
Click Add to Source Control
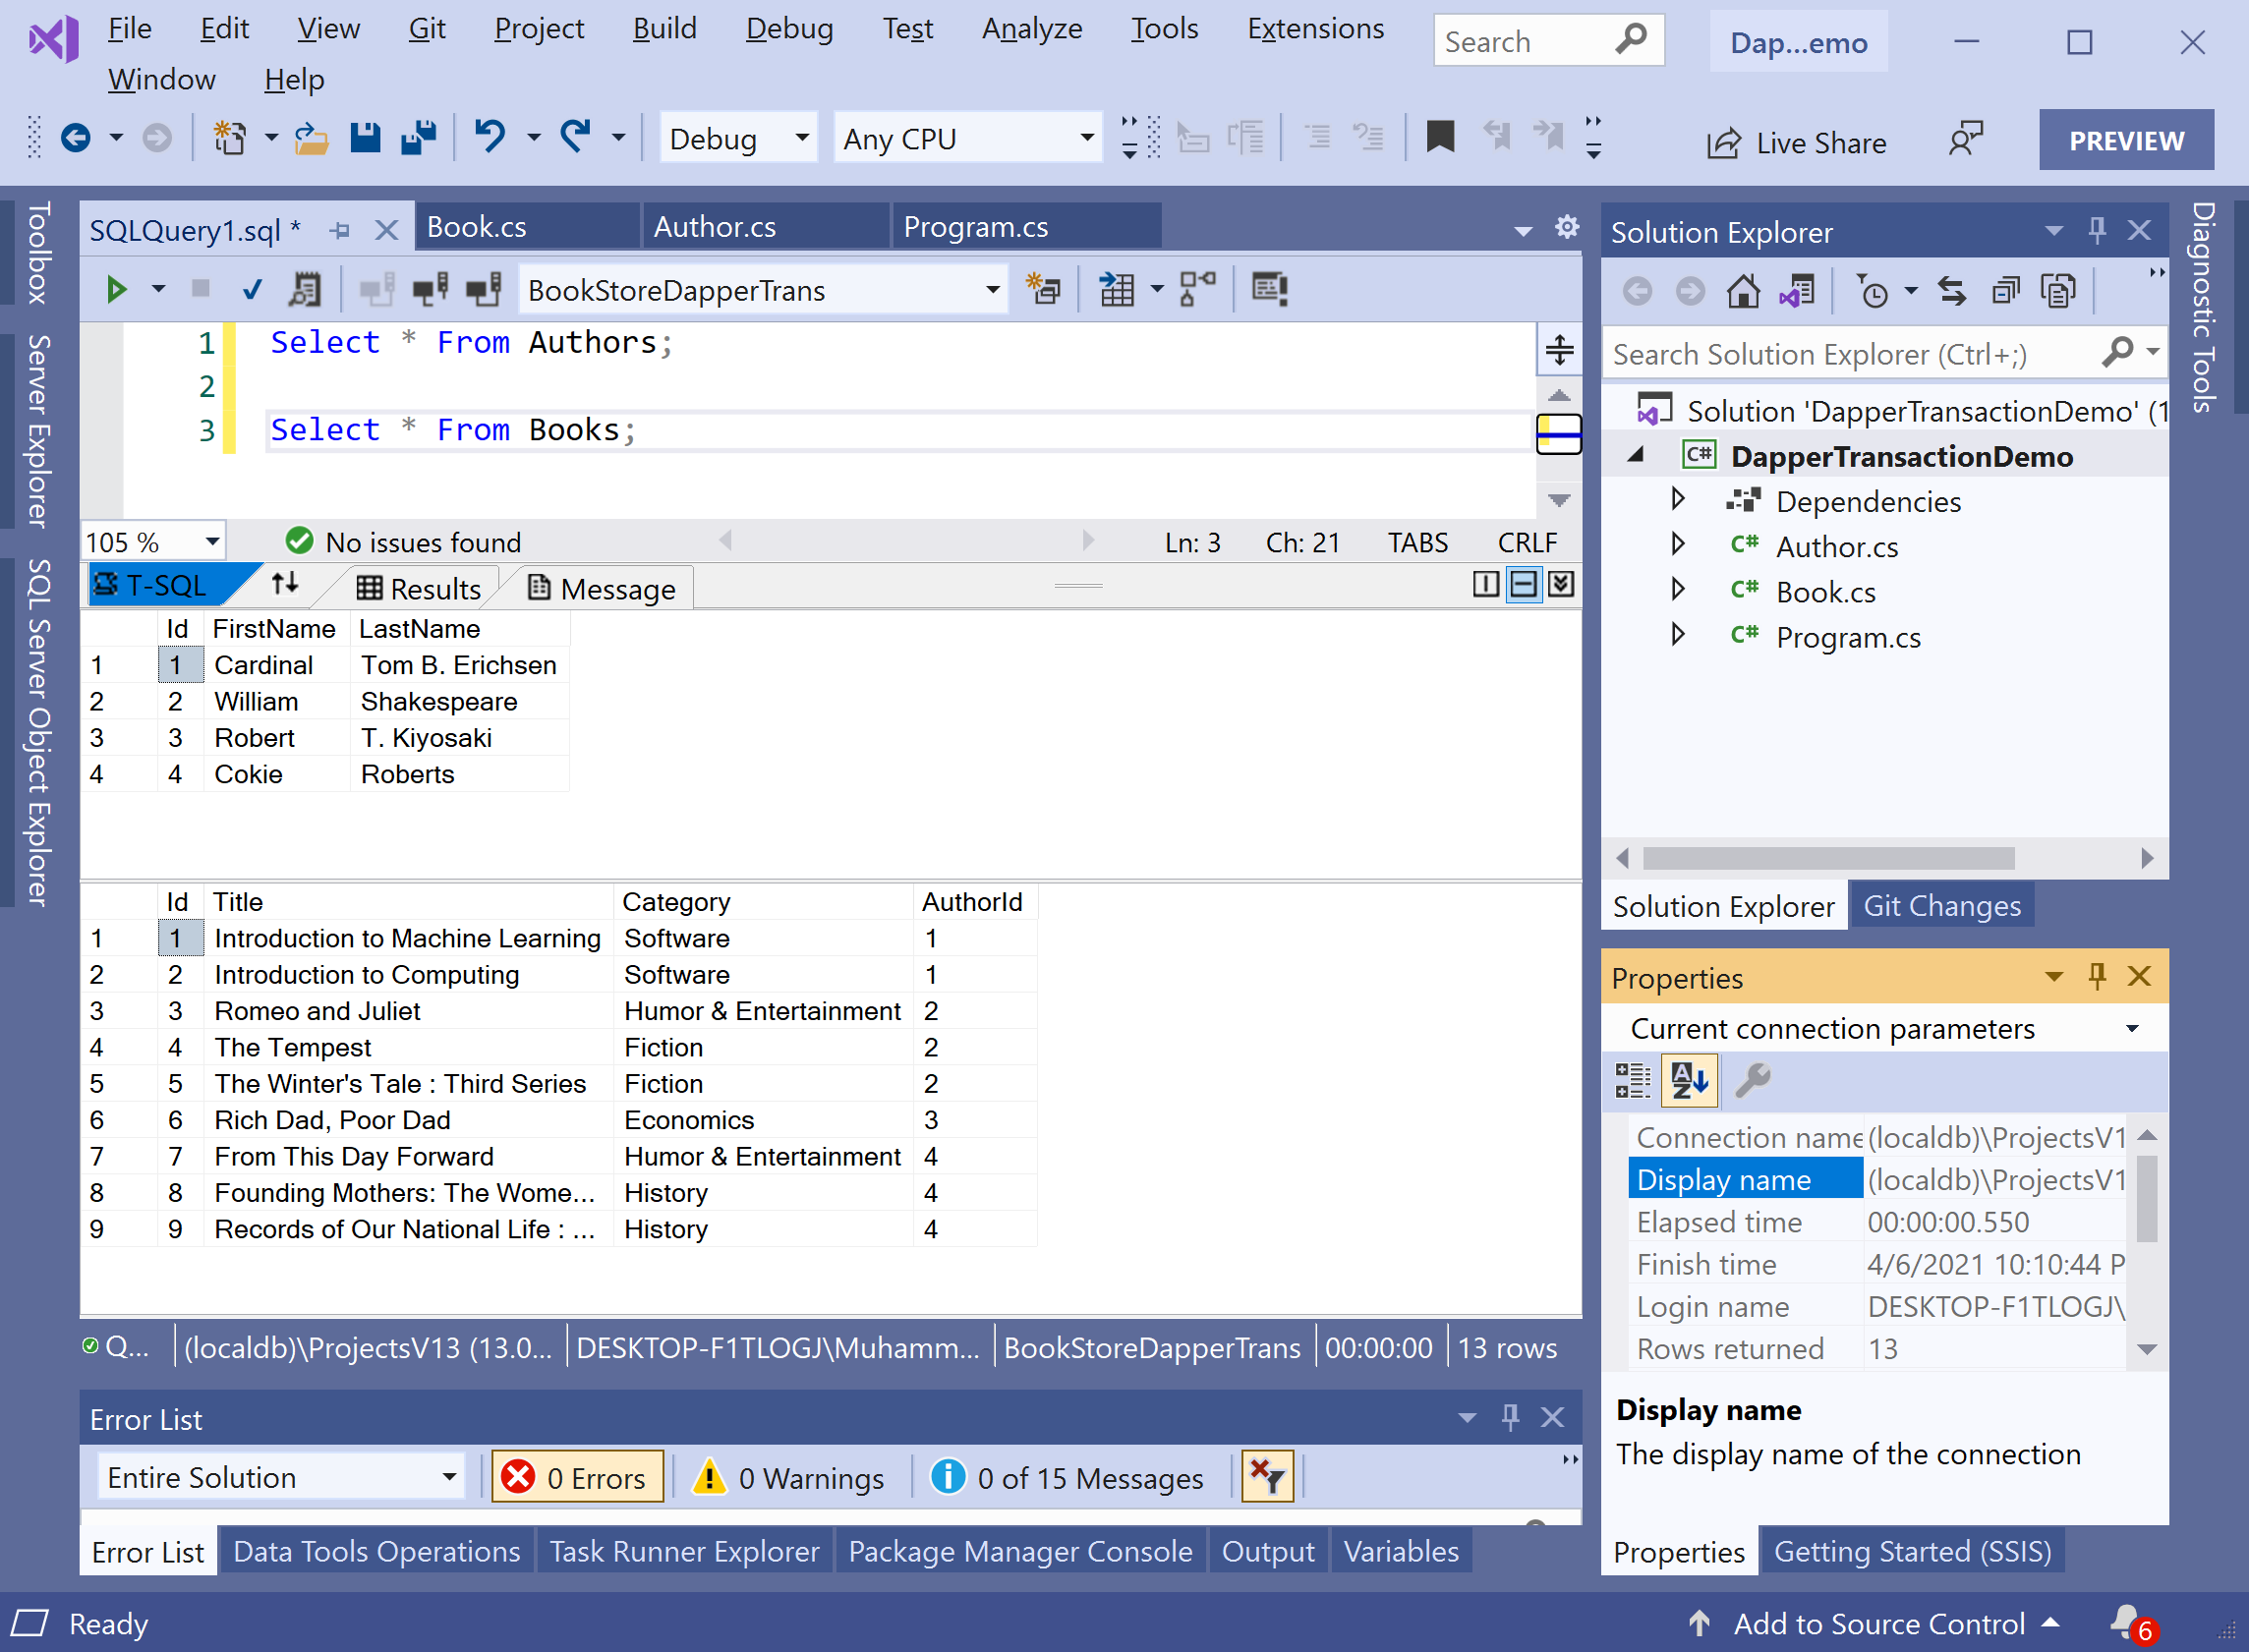pos(1878,1623)
